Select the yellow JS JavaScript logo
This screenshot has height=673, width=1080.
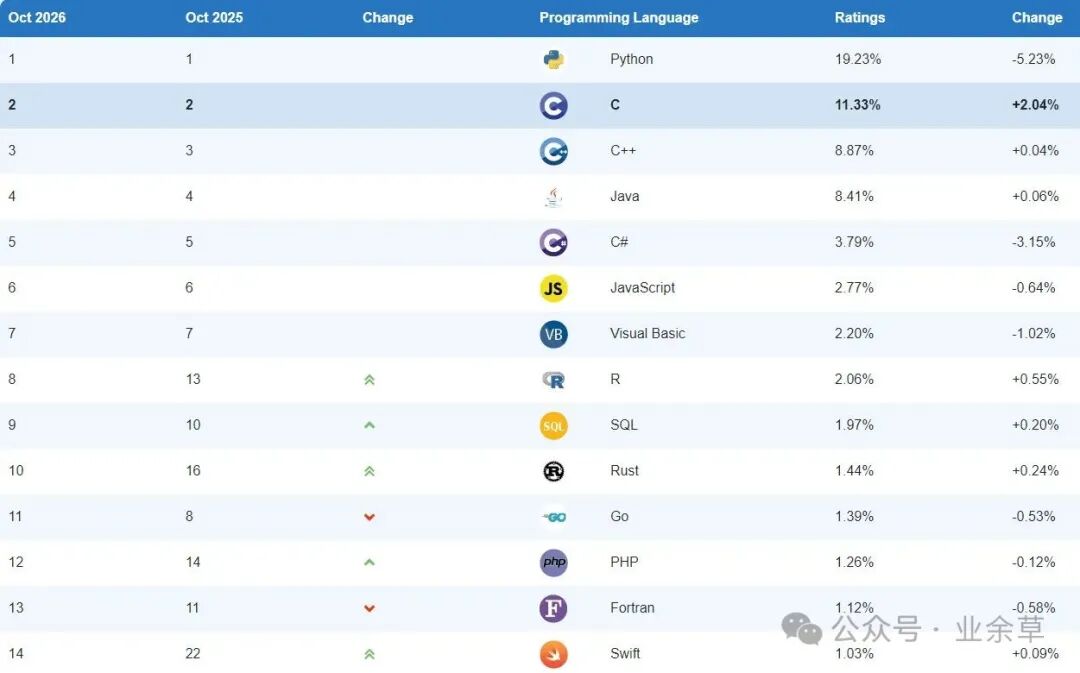(x=553, y=289)
